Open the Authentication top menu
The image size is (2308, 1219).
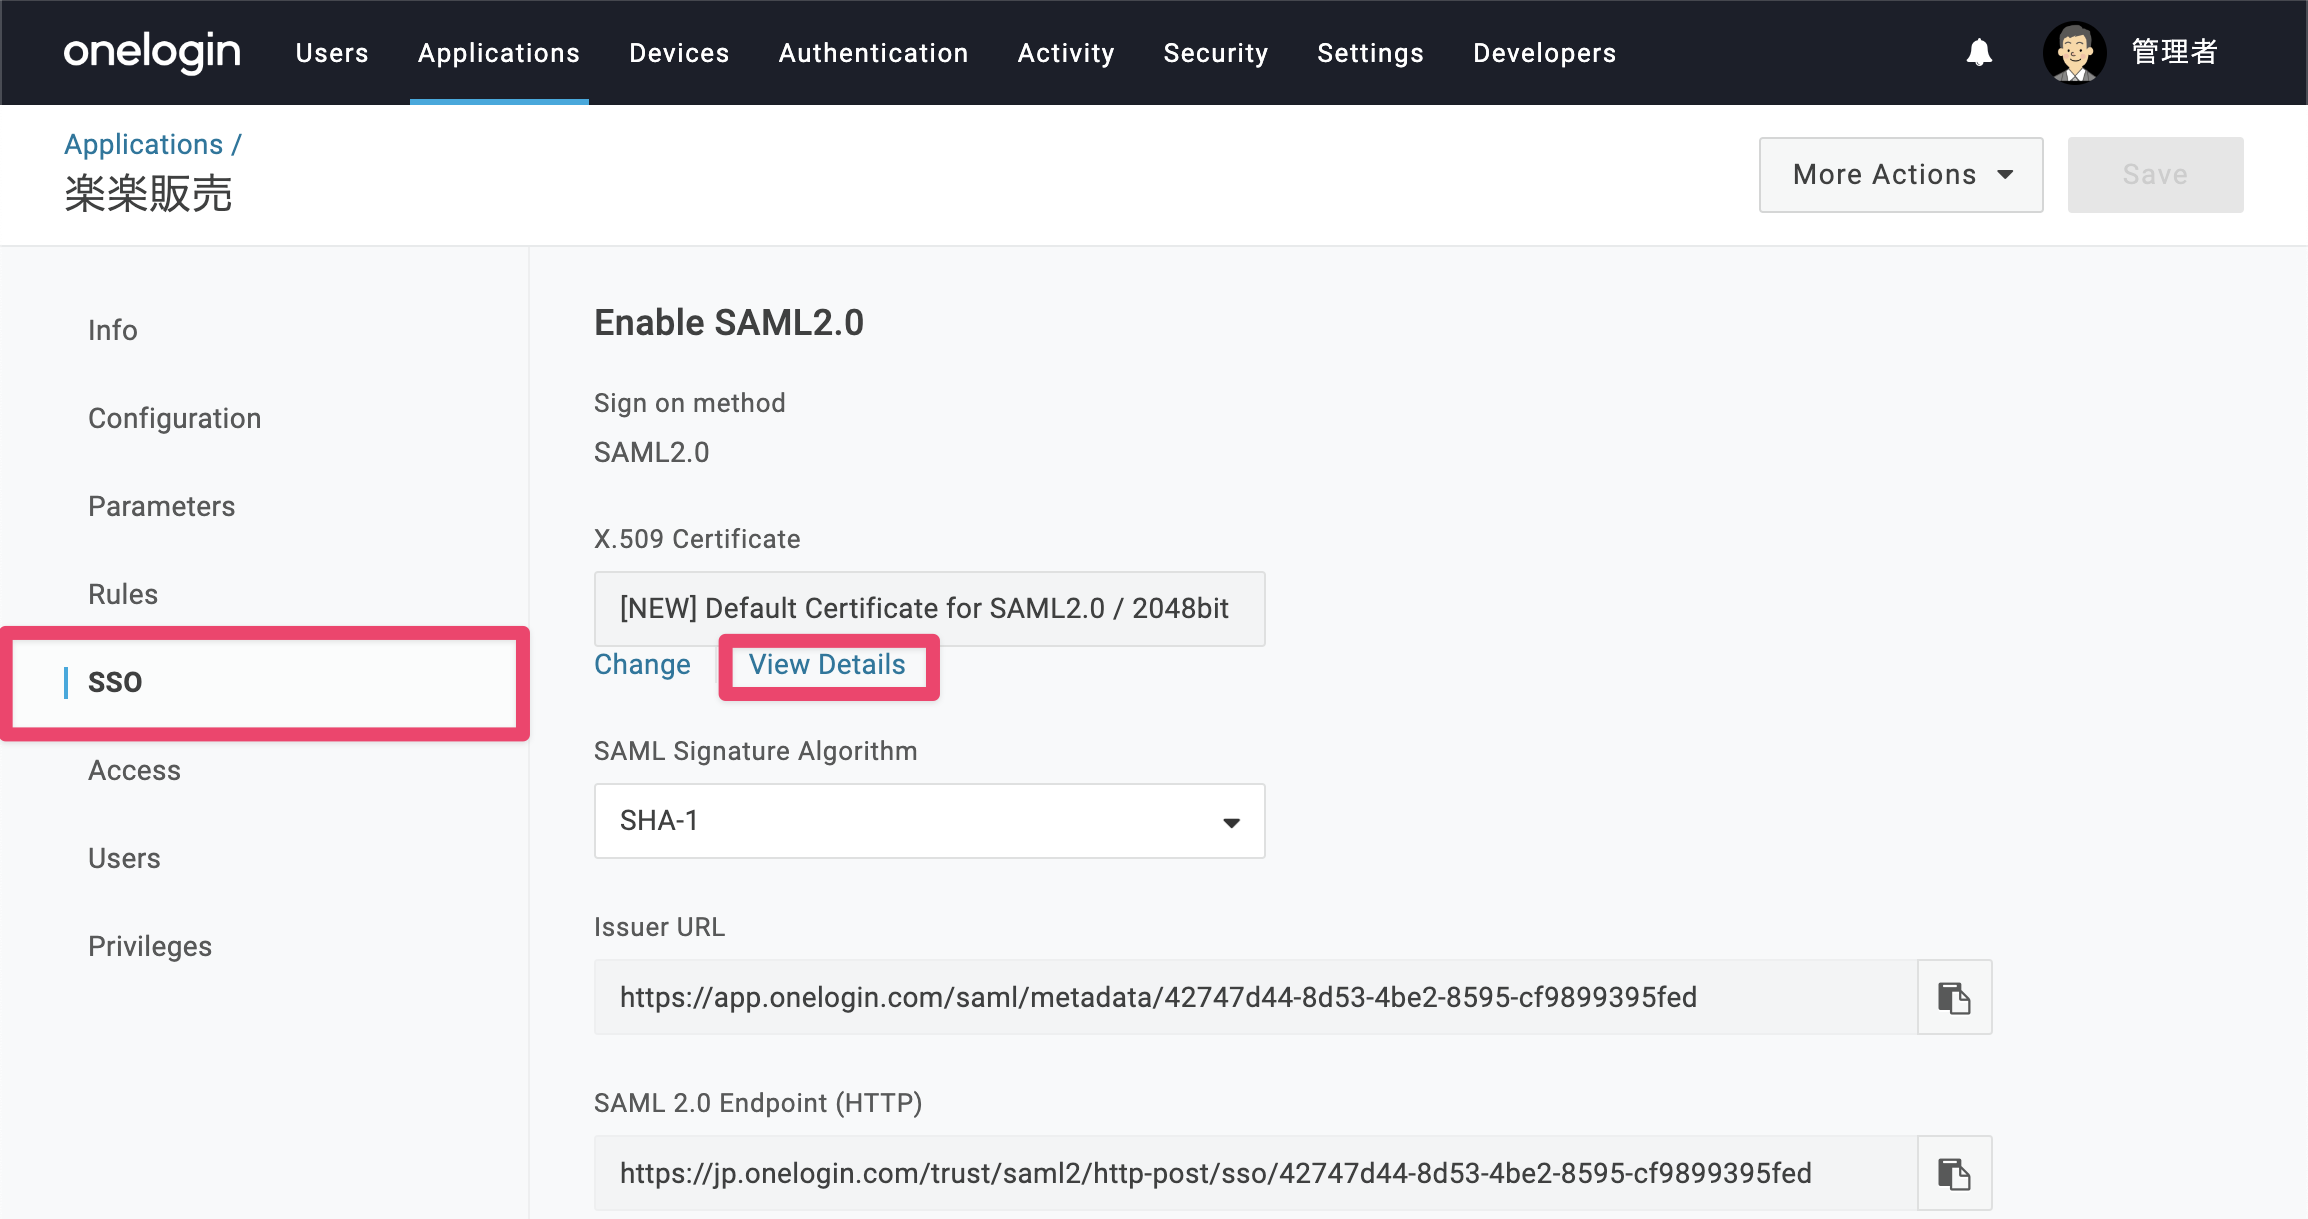coord(873,53)
